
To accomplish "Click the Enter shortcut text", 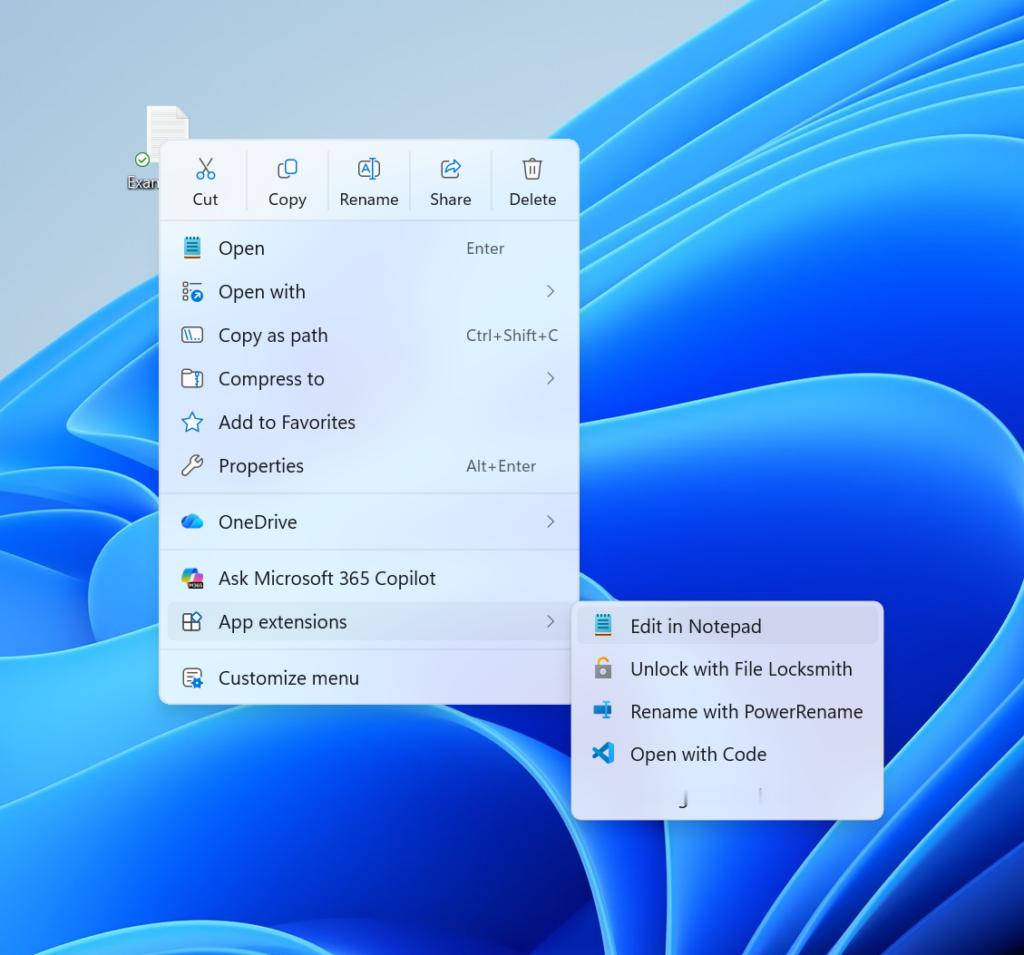I will (x=485, y=248).
